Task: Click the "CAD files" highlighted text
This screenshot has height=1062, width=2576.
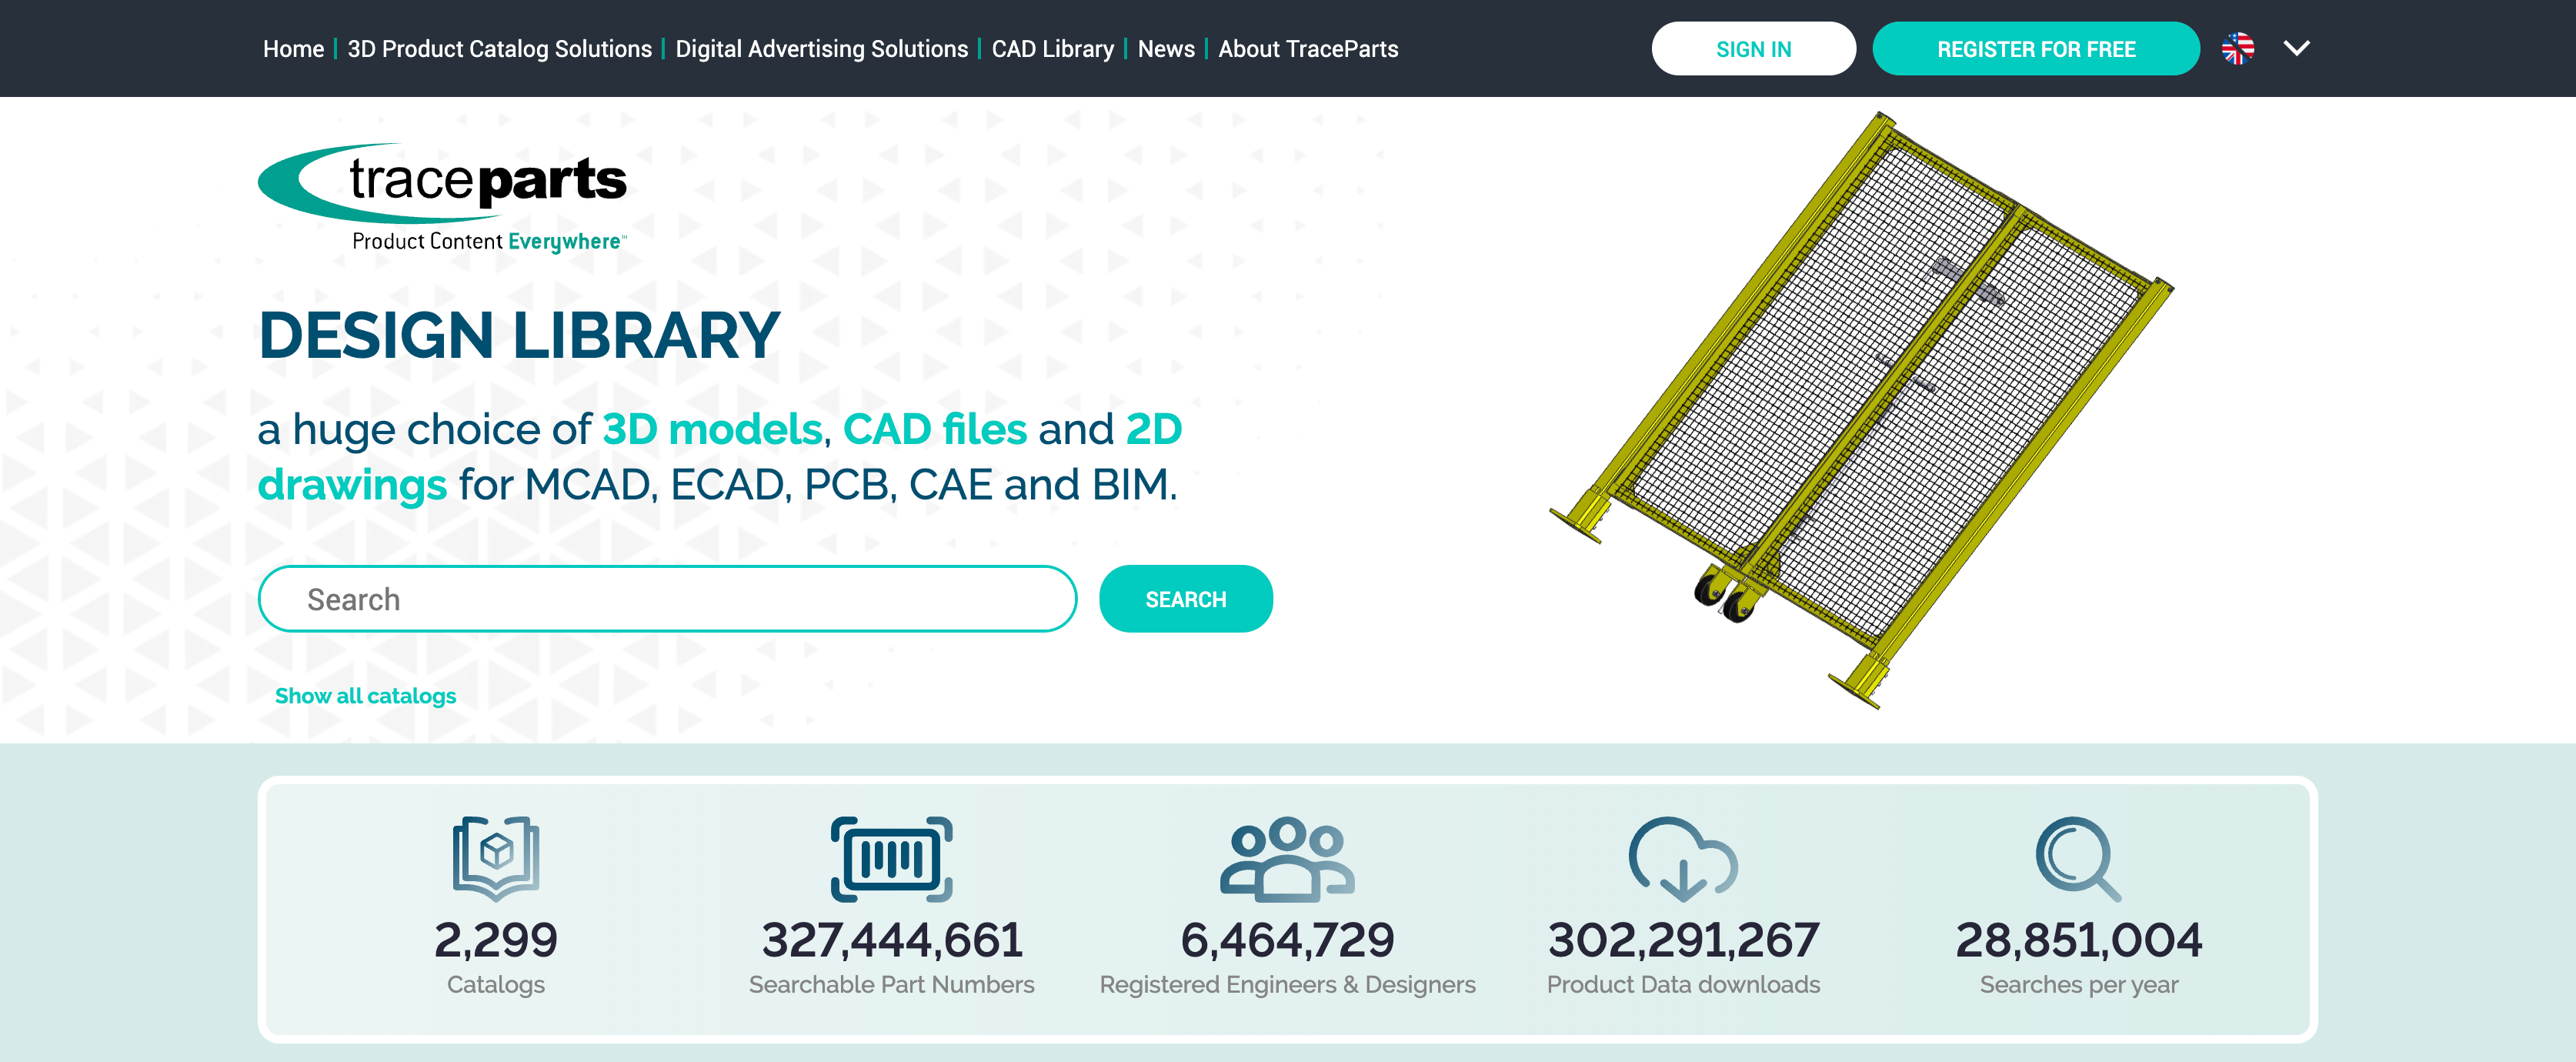Action: click(934, 430)
